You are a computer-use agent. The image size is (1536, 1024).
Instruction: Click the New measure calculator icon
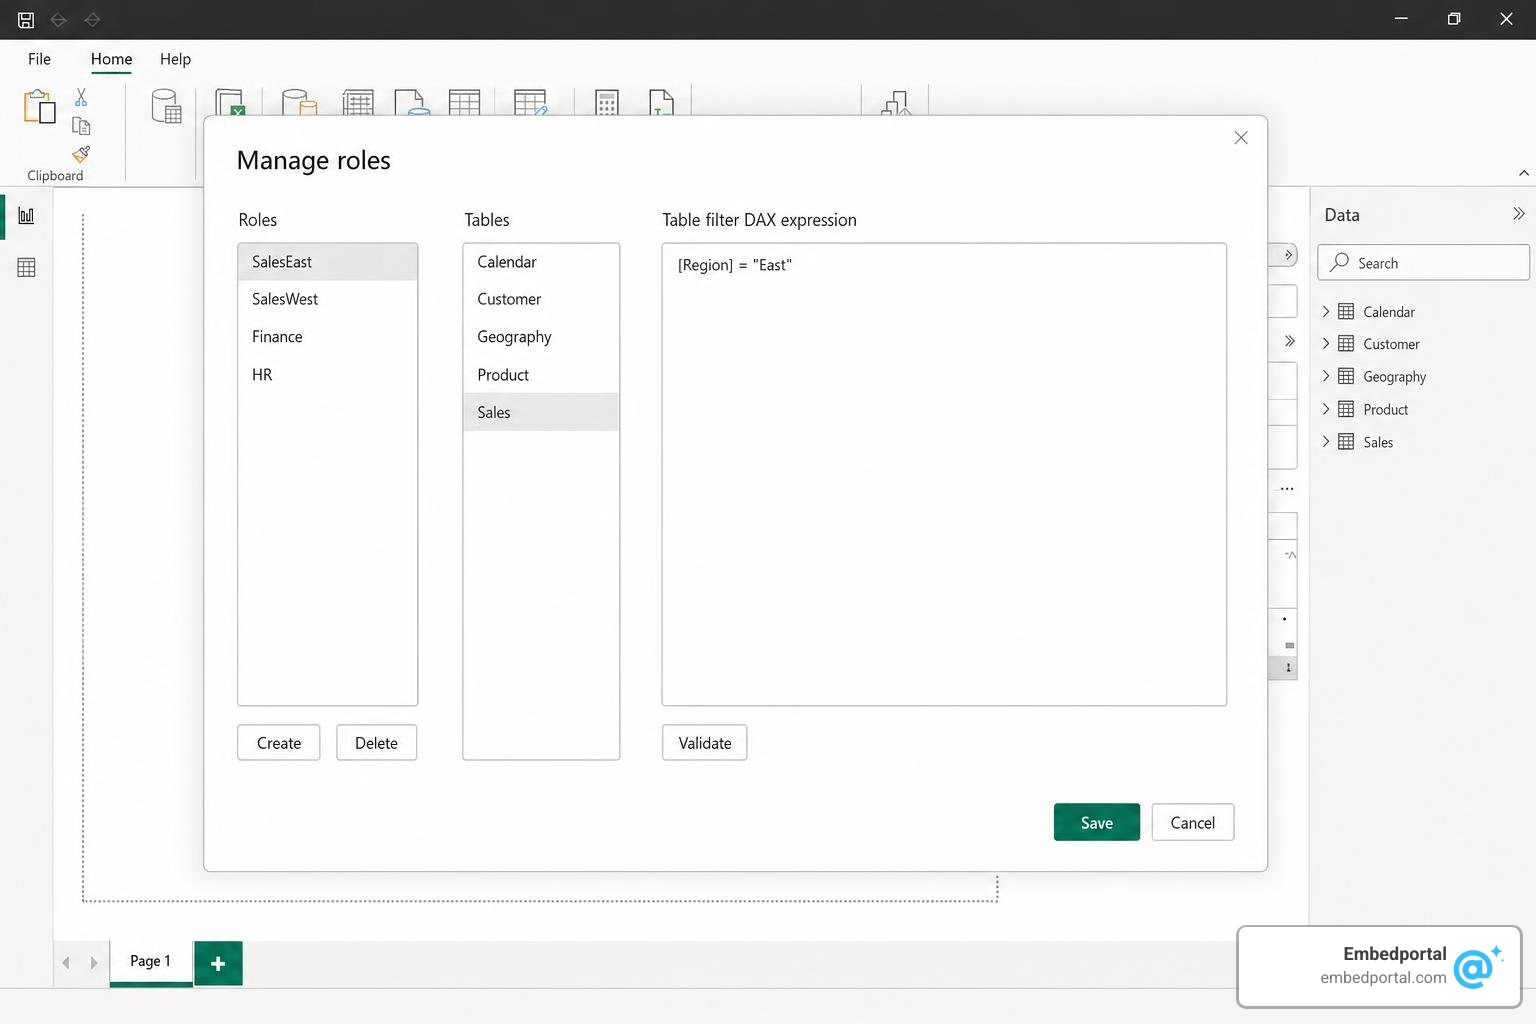(x=606, y=102)
